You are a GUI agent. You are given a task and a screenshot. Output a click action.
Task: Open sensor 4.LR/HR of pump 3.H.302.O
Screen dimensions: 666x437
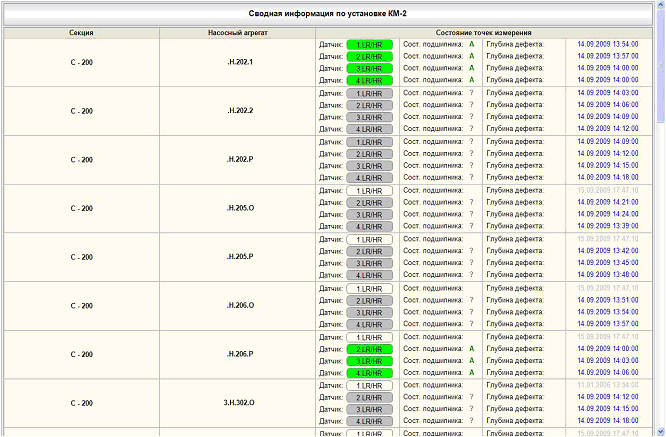(x=369, y=421)
